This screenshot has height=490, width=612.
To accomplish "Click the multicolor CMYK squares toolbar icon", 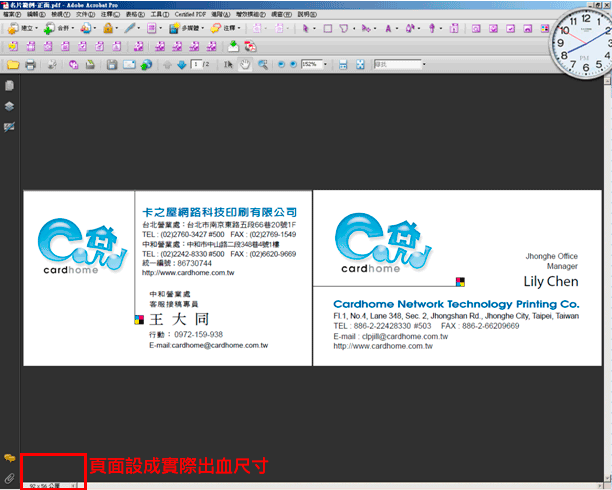I will pos(544,29).
